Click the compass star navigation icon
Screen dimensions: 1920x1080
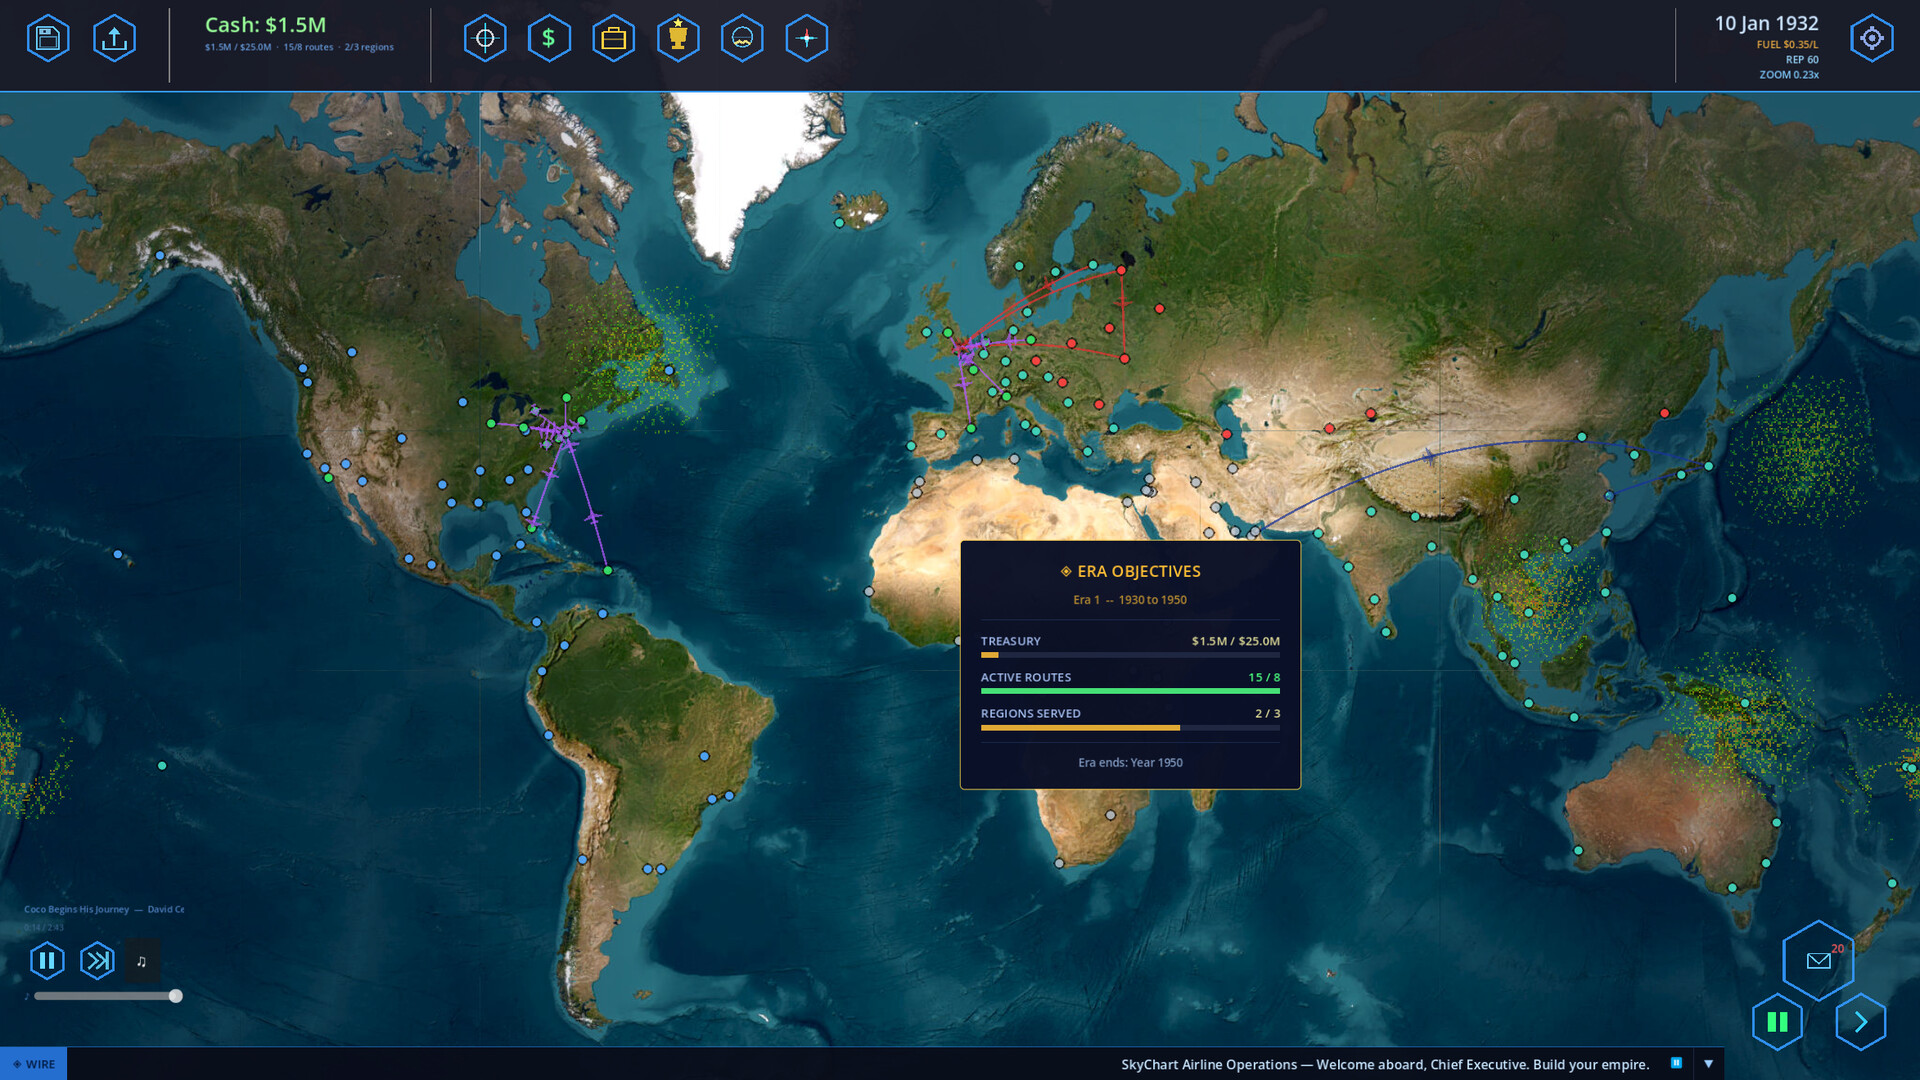point(806,39)
